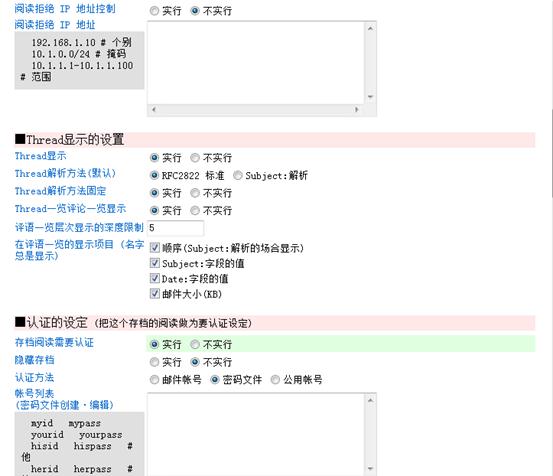Toggle Date:字段的值 checkbox
This screenshot has height=476, width=553.
[154, 279]
